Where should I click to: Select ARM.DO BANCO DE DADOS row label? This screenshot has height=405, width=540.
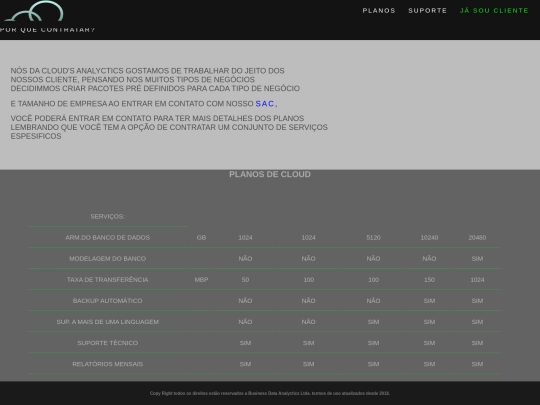pos(107,238)
